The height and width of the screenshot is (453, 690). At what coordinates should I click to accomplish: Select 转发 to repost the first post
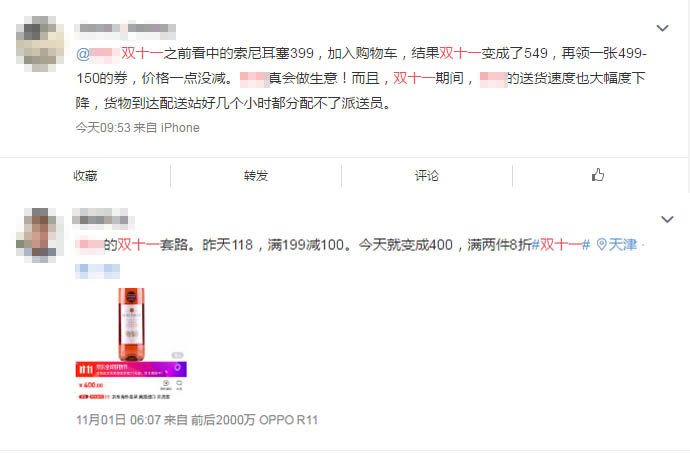tap(256, 176)
